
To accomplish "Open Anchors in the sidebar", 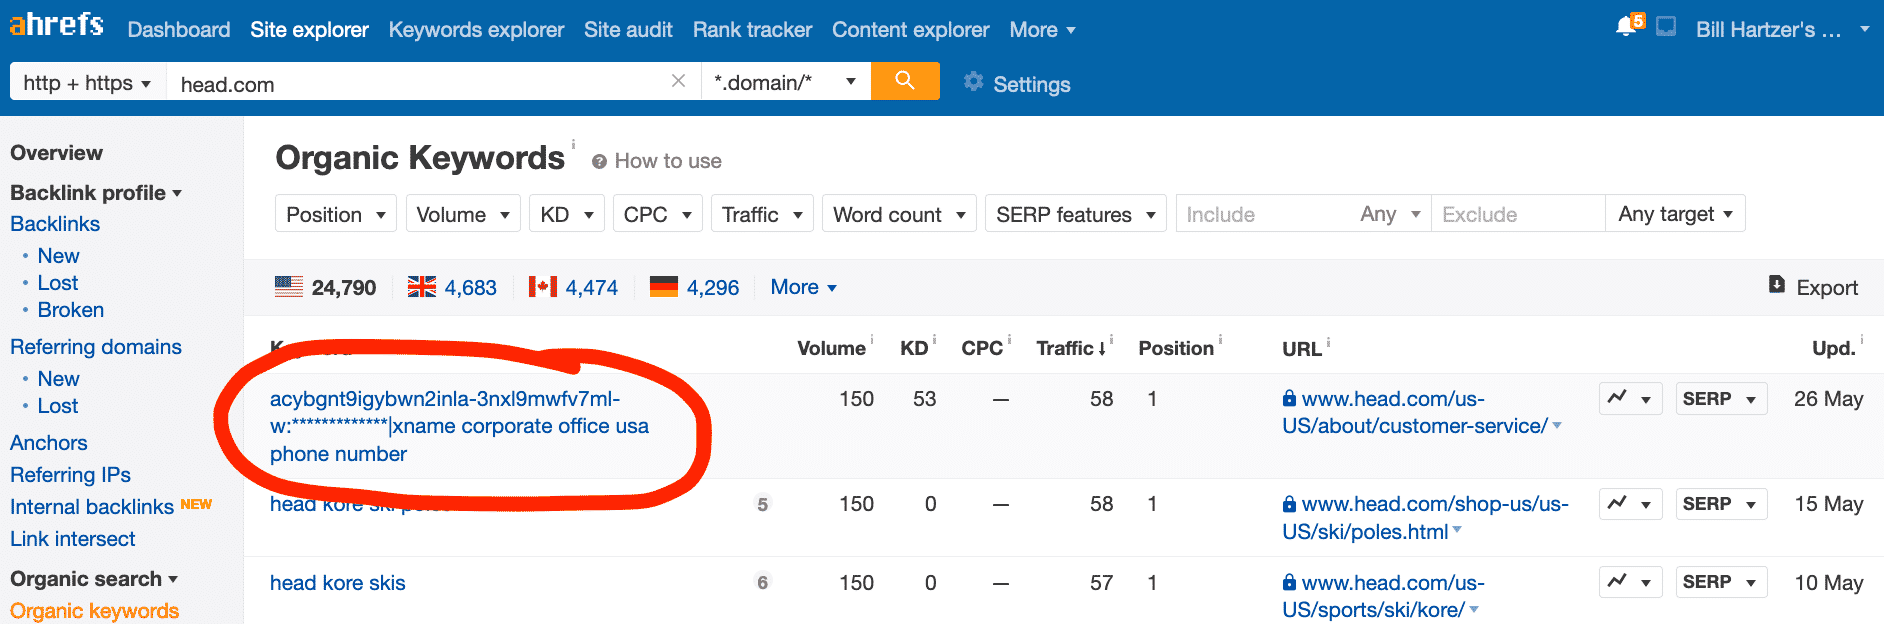I will [x=49, y=443].
